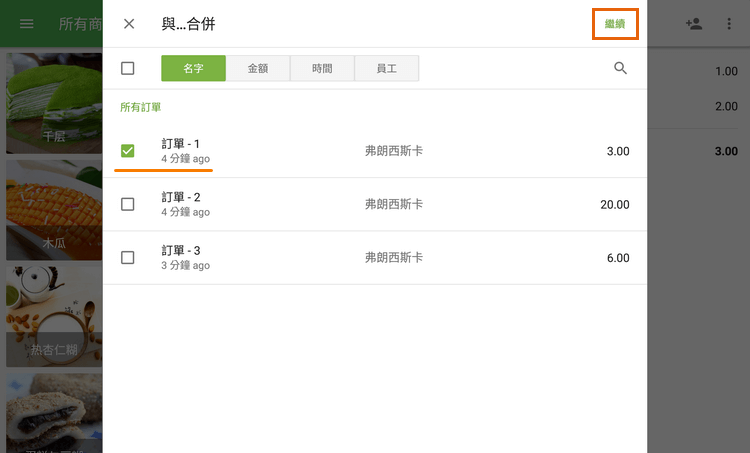Search orders with magnifier icon

621,68
